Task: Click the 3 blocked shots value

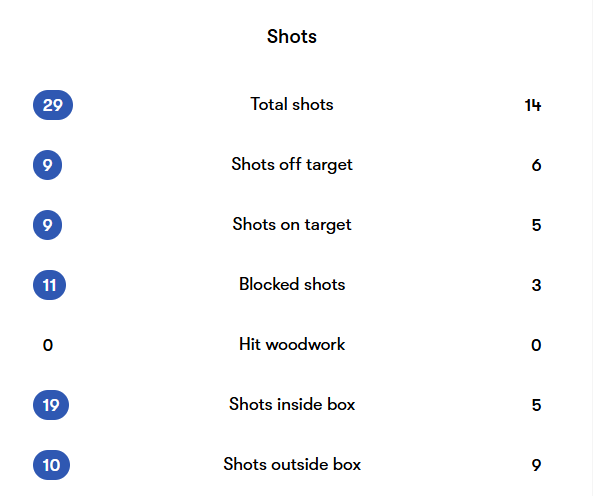Action: [536, 285]
